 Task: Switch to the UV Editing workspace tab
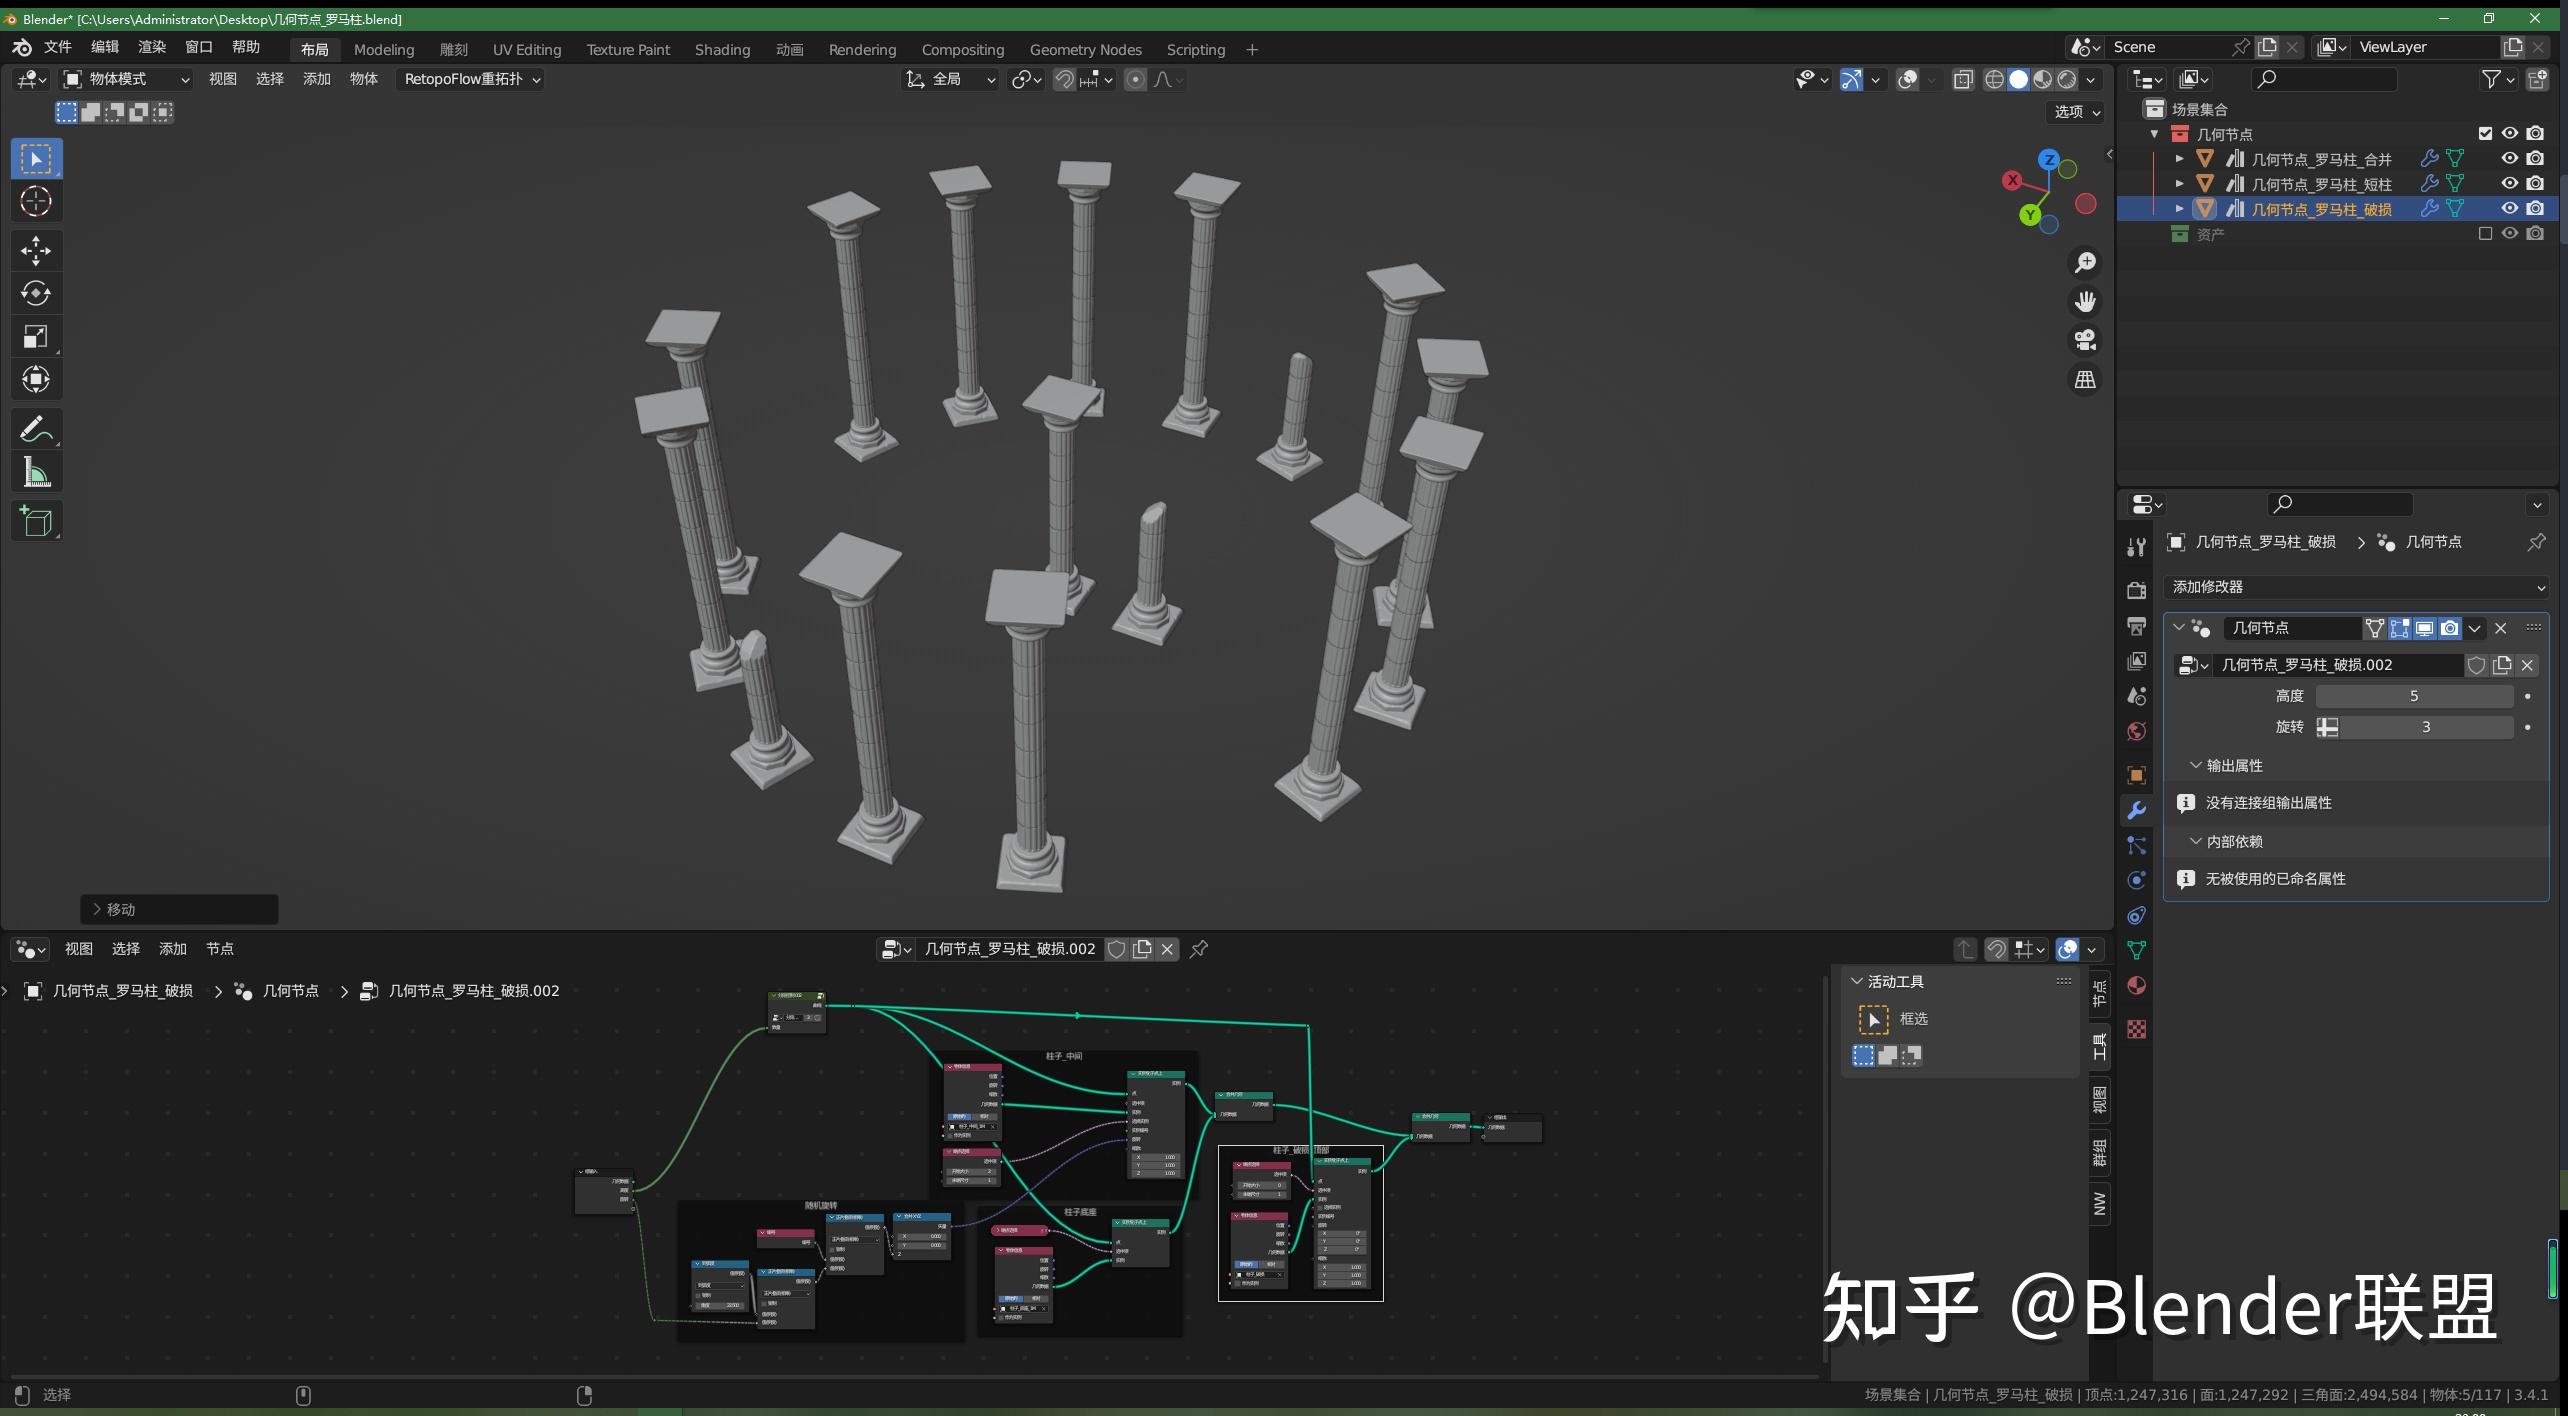pos(527,50)
